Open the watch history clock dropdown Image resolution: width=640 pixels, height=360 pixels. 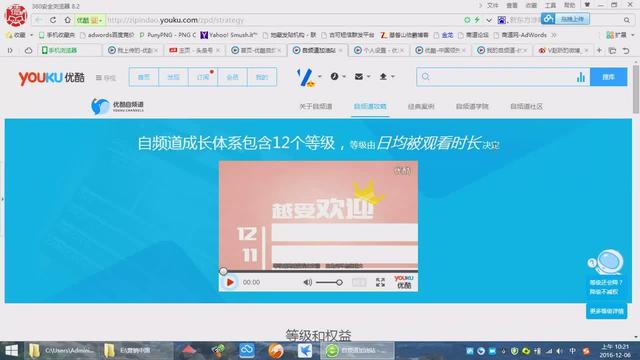click(338, 76)
